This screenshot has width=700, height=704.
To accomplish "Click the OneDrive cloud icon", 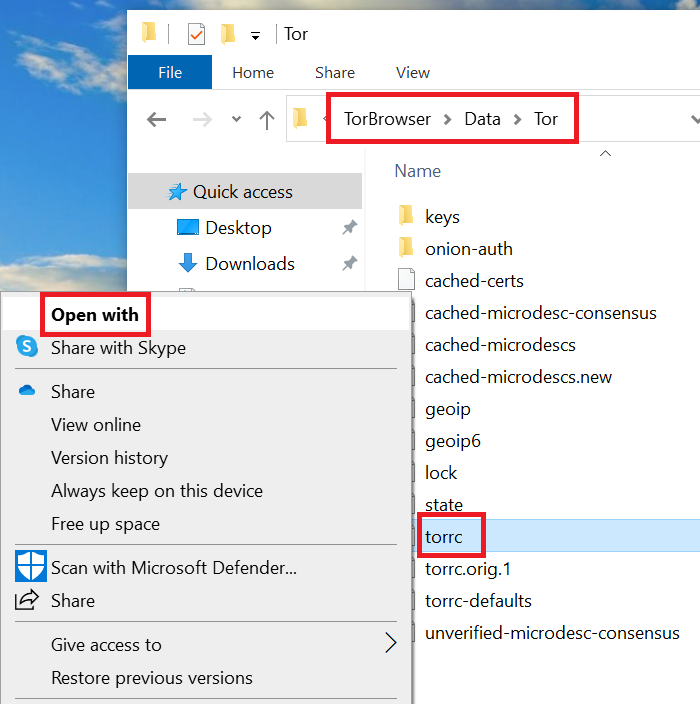I will point(27,390).
